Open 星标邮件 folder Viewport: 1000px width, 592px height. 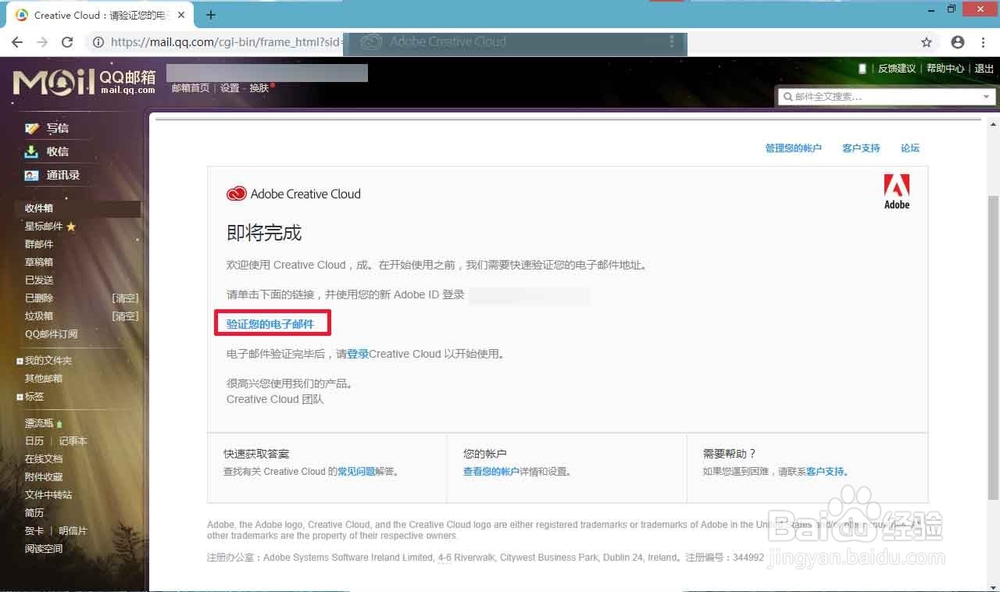click(x=43, y=226)
